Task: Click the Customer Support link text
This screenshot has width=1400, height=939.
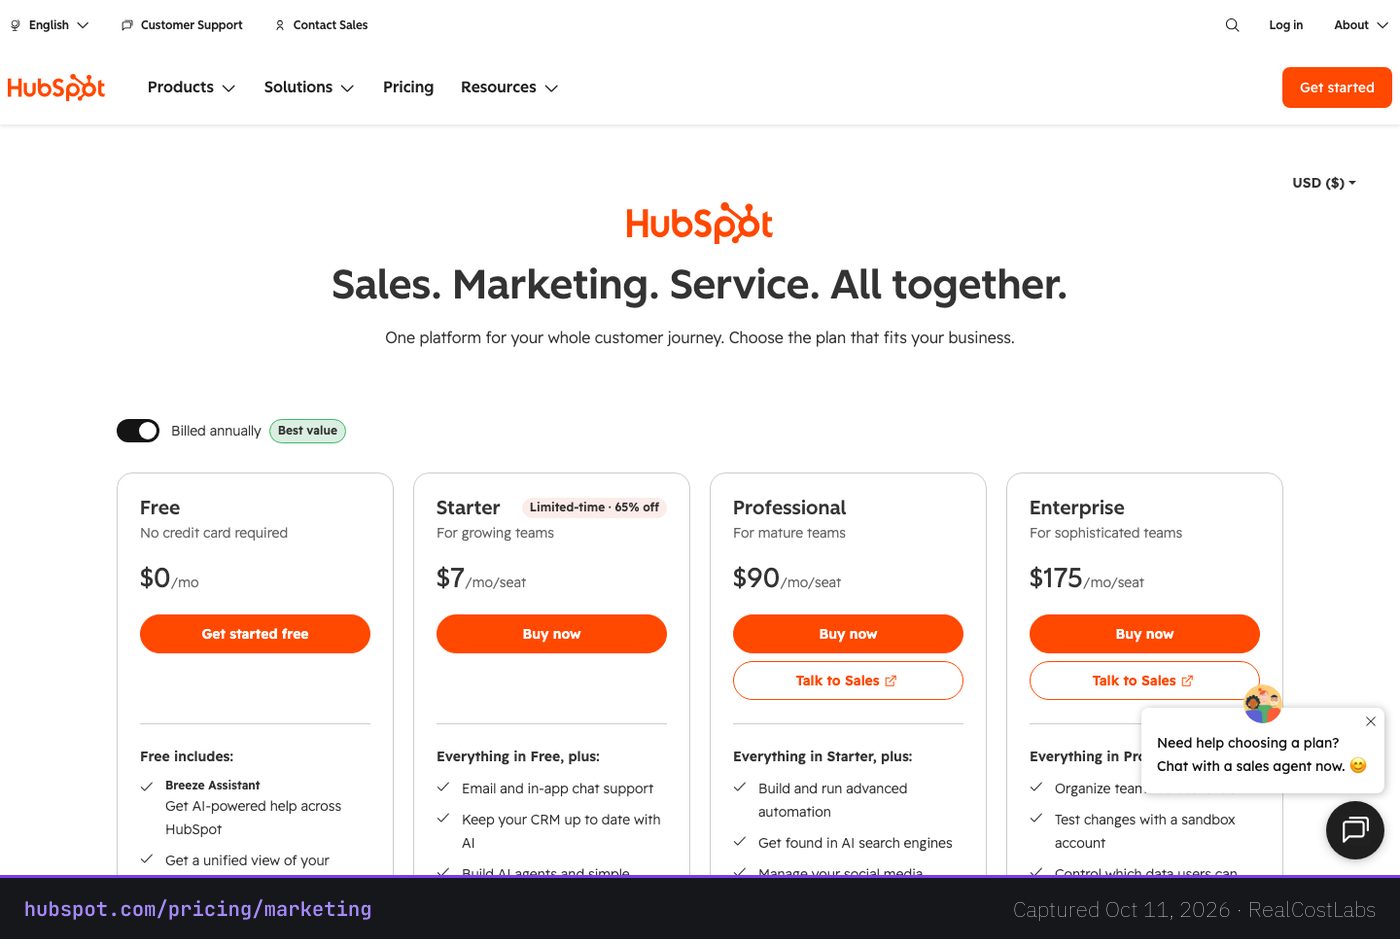Action: tap(191, 25)
